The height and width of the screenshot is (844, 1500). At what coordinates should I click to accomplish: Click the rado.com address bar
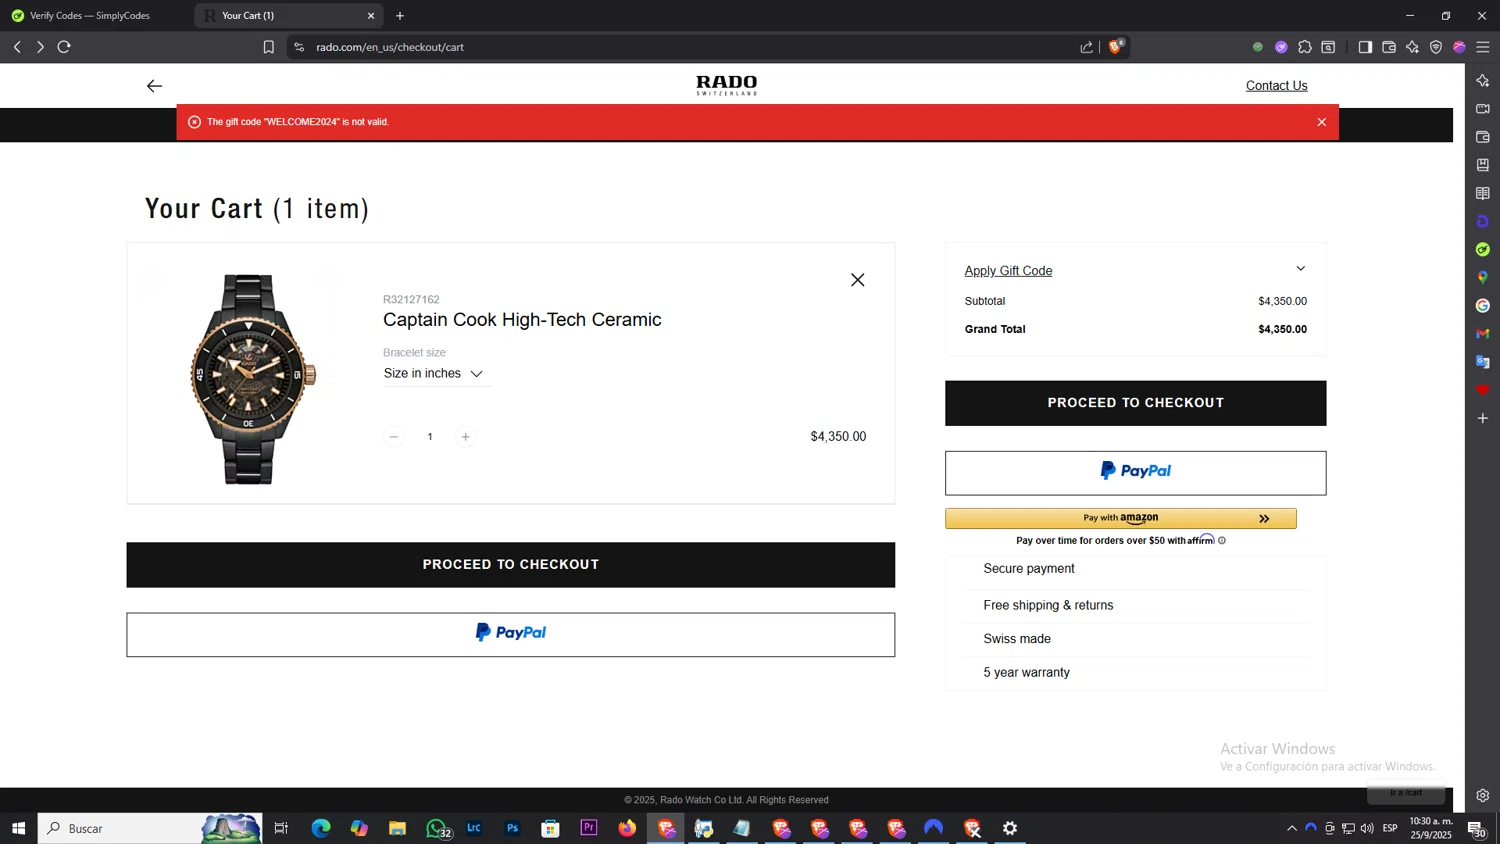click(x=690, y=47)
